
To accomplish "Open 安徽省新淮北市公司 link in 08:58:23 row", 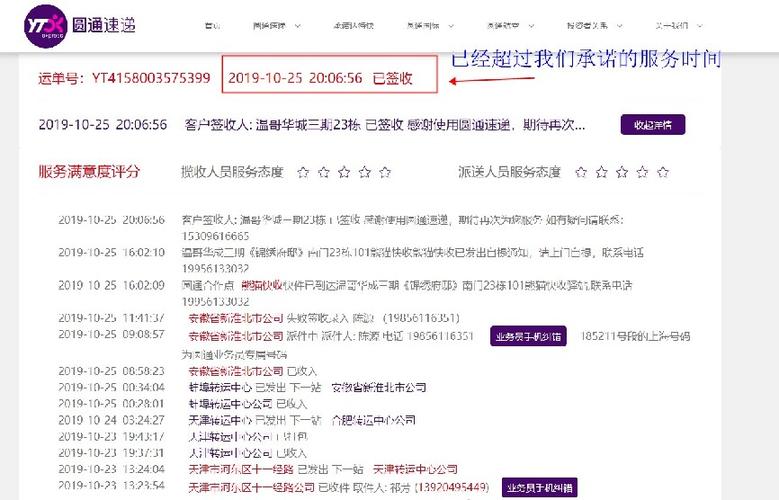I will [x=235, y=371].
